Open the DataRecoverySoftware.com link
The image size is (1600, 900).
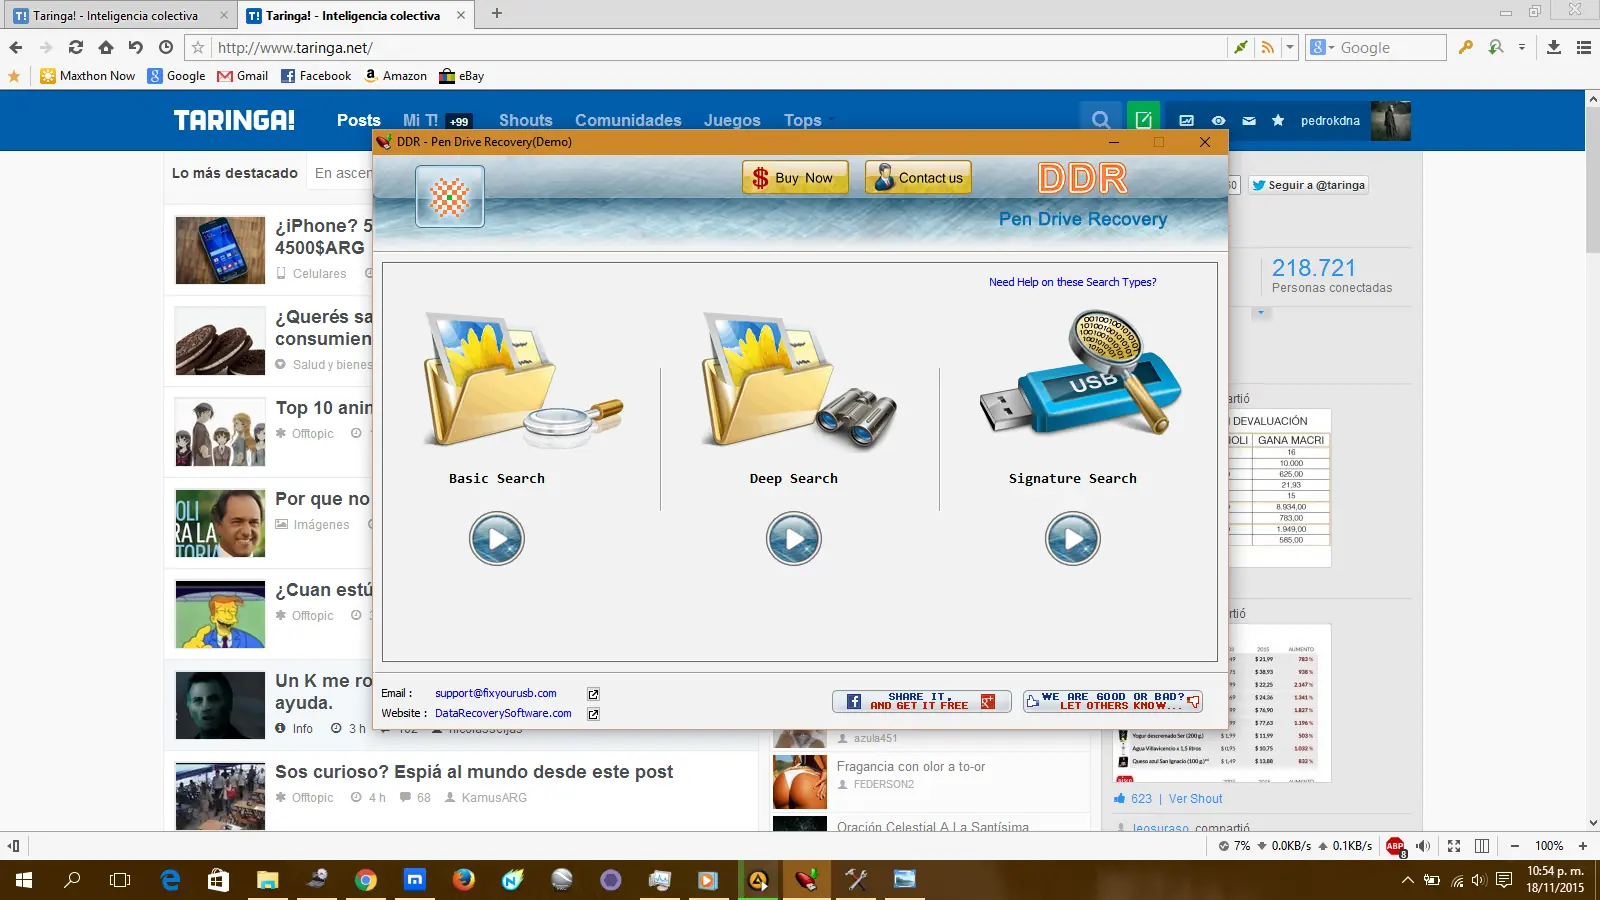tap(502, 713)
